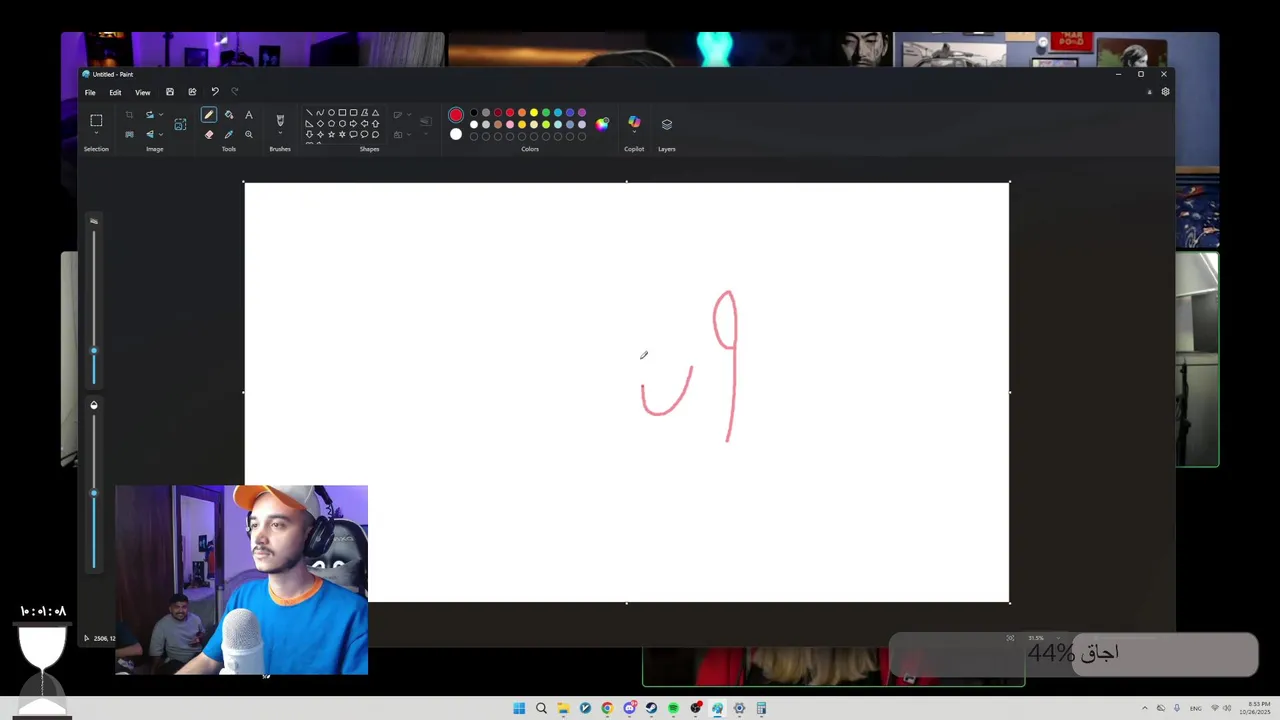Open taskbar Search
Viewport: 1280px width, 720px height.
coord(541,708)
